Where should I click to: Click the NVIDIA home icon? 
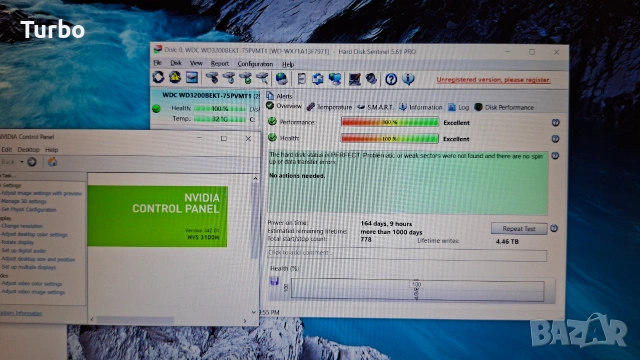[52, 162]
